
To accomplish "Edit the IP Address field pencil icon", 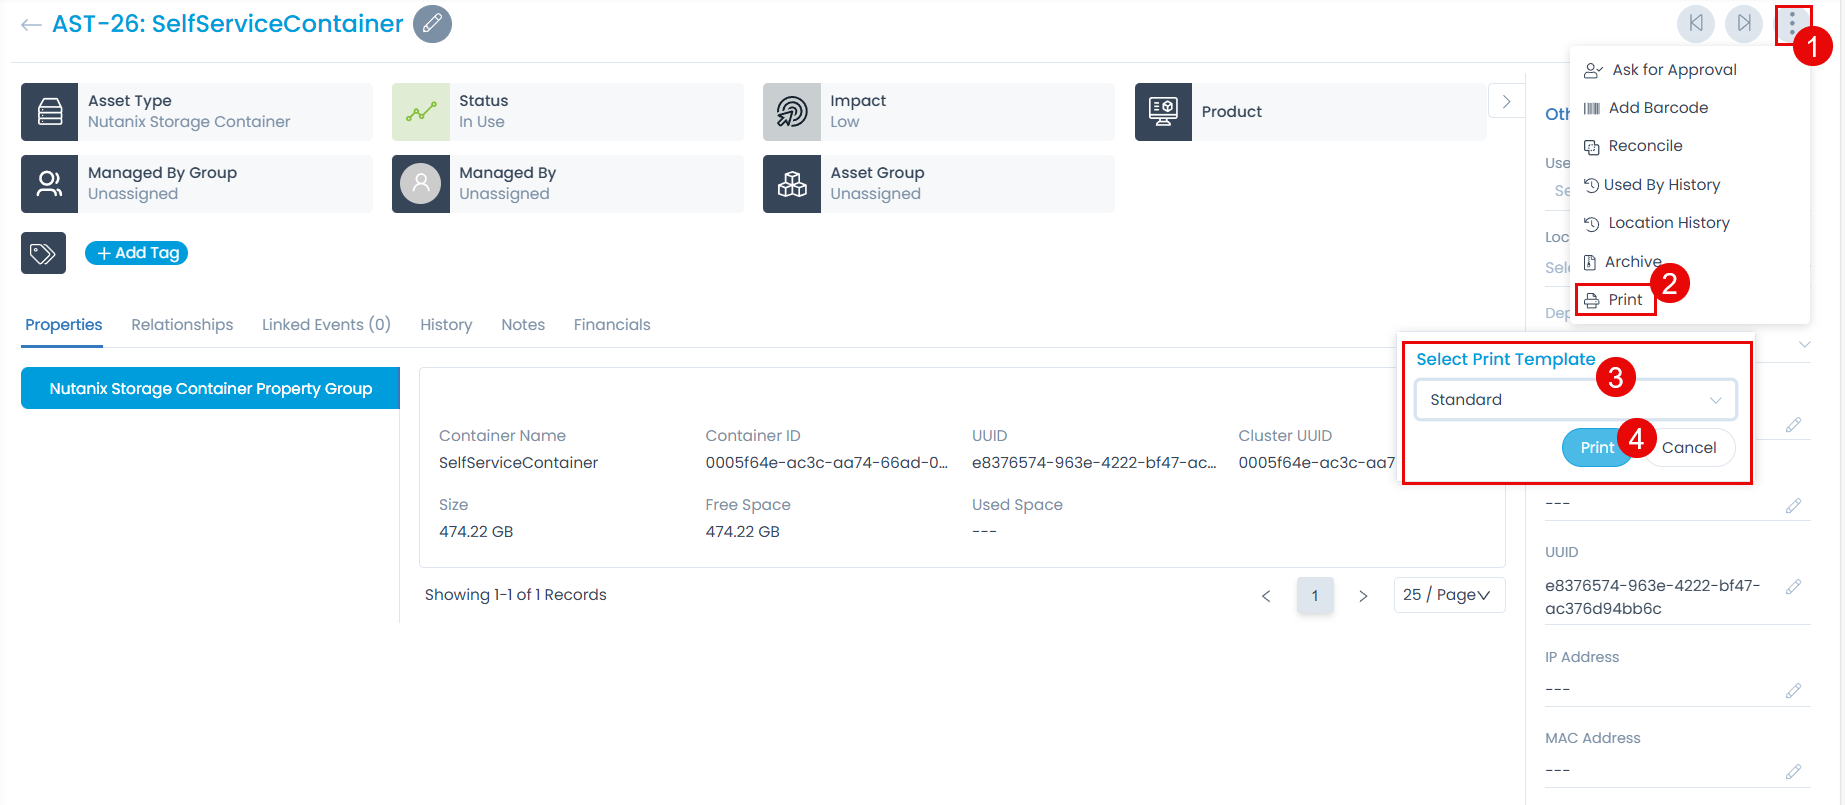I will (1793, 690).
